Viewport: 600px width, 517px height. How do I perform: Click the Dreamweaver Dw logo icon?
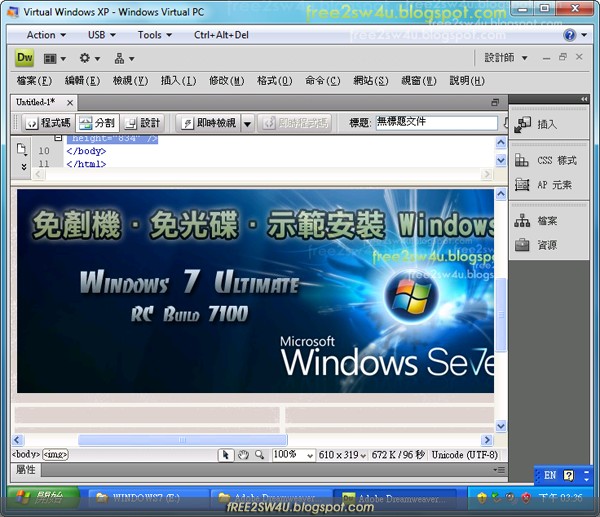click(x=24, y=58)
